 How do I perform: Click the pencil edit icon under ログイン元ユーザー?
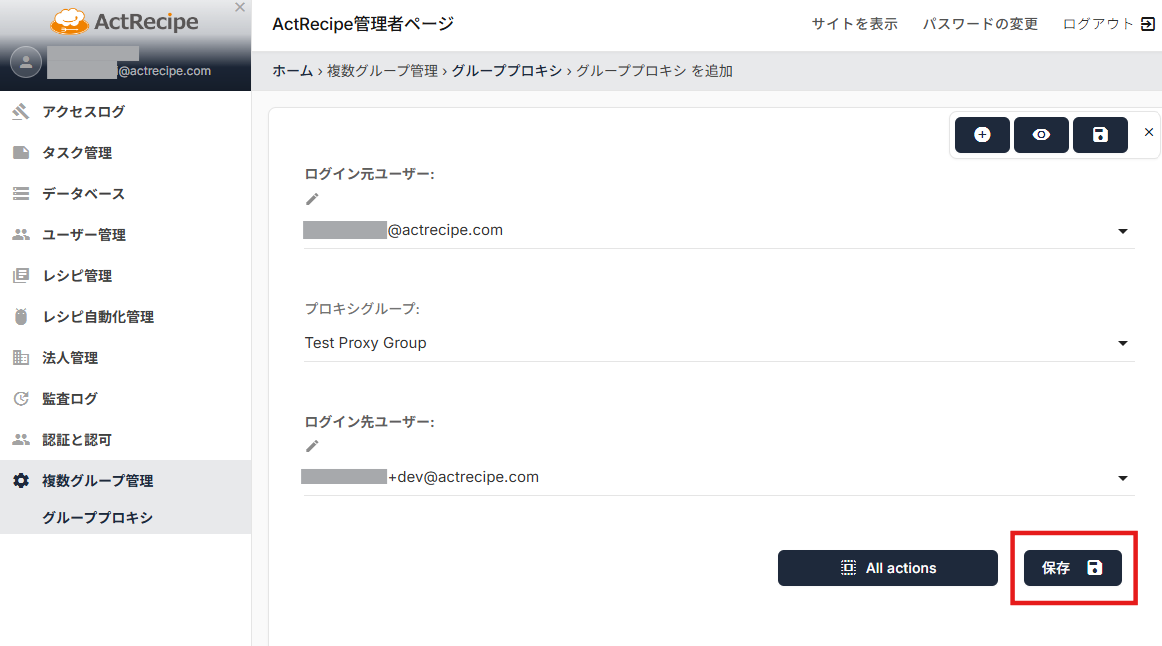[312, 199]
